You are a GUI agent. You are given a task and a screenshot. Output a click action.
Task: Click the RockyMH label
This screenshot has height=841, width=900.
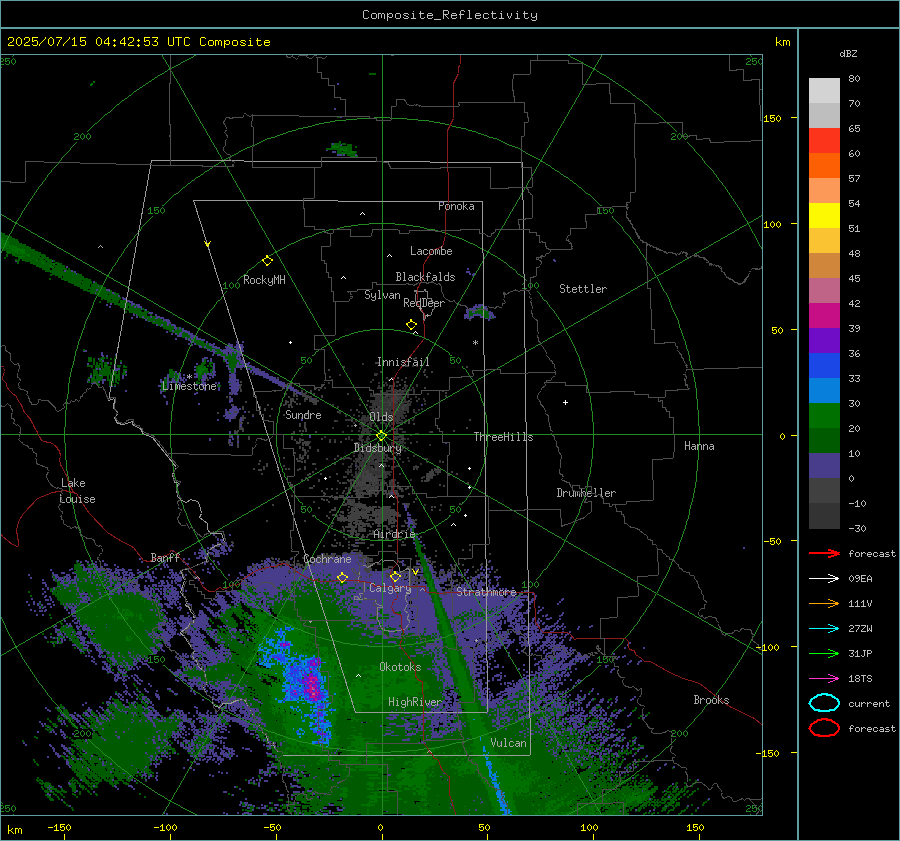[x=264, y=280]
